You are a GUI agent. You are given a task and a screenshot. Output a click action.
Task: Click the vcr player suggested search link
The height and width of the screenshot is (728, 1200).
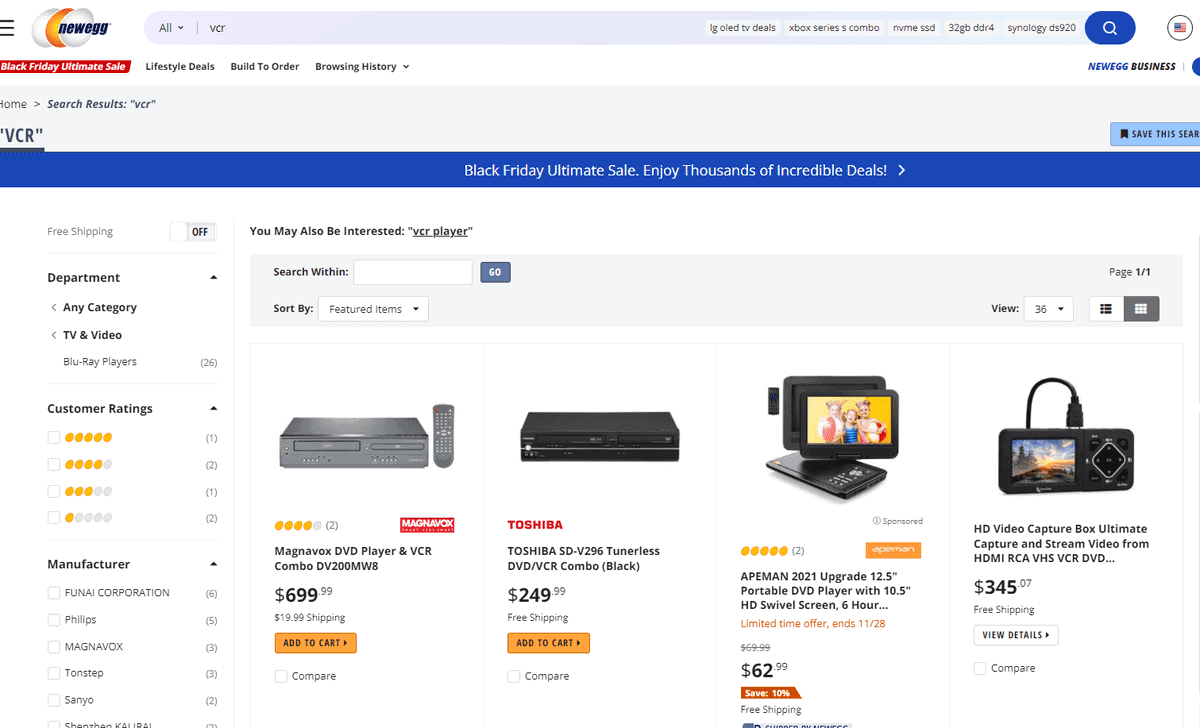click(440, 230)
